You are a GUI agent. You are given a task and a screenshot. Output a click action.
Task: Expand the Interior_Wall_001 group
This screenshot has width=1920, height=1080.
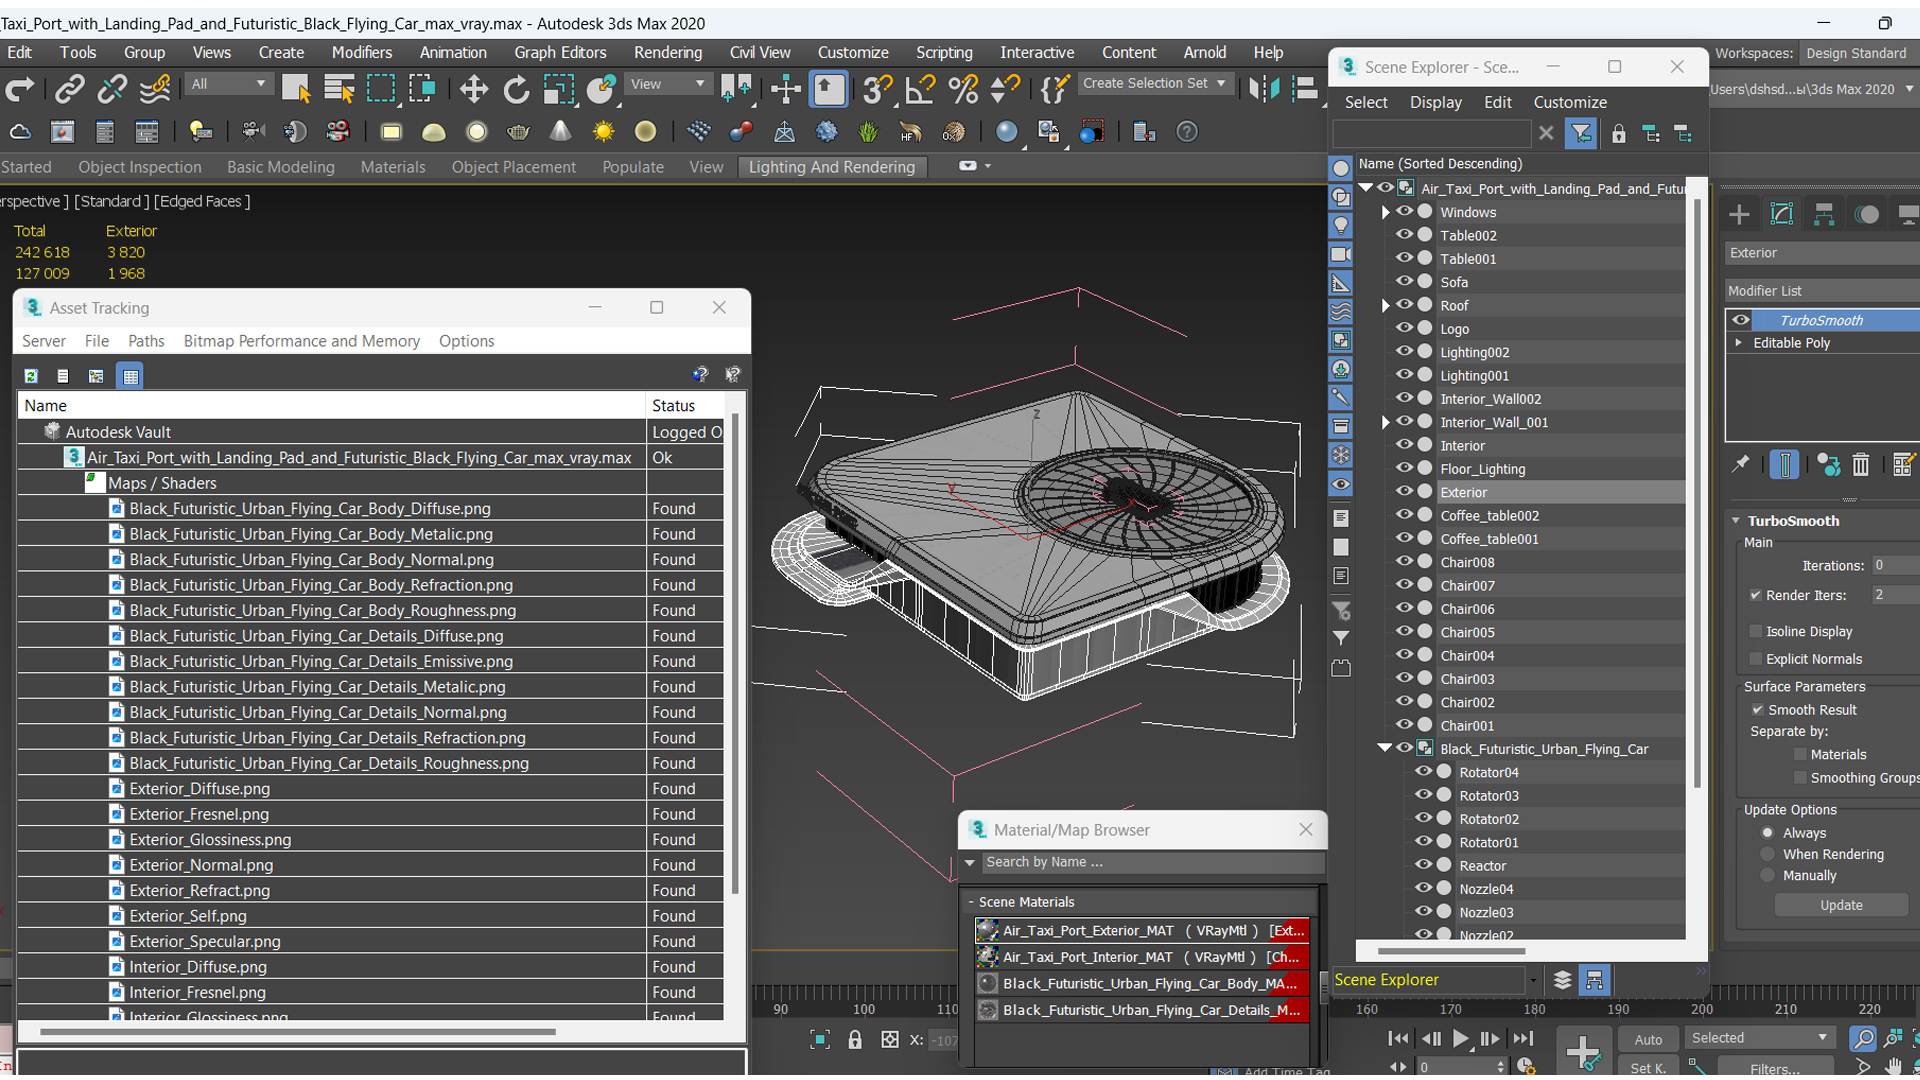[x=1386, y=422]
